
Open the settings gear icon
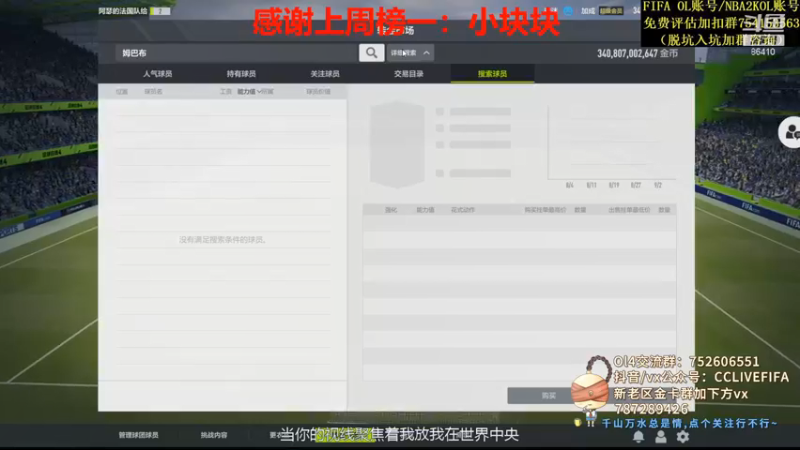(x=683, y=437)
